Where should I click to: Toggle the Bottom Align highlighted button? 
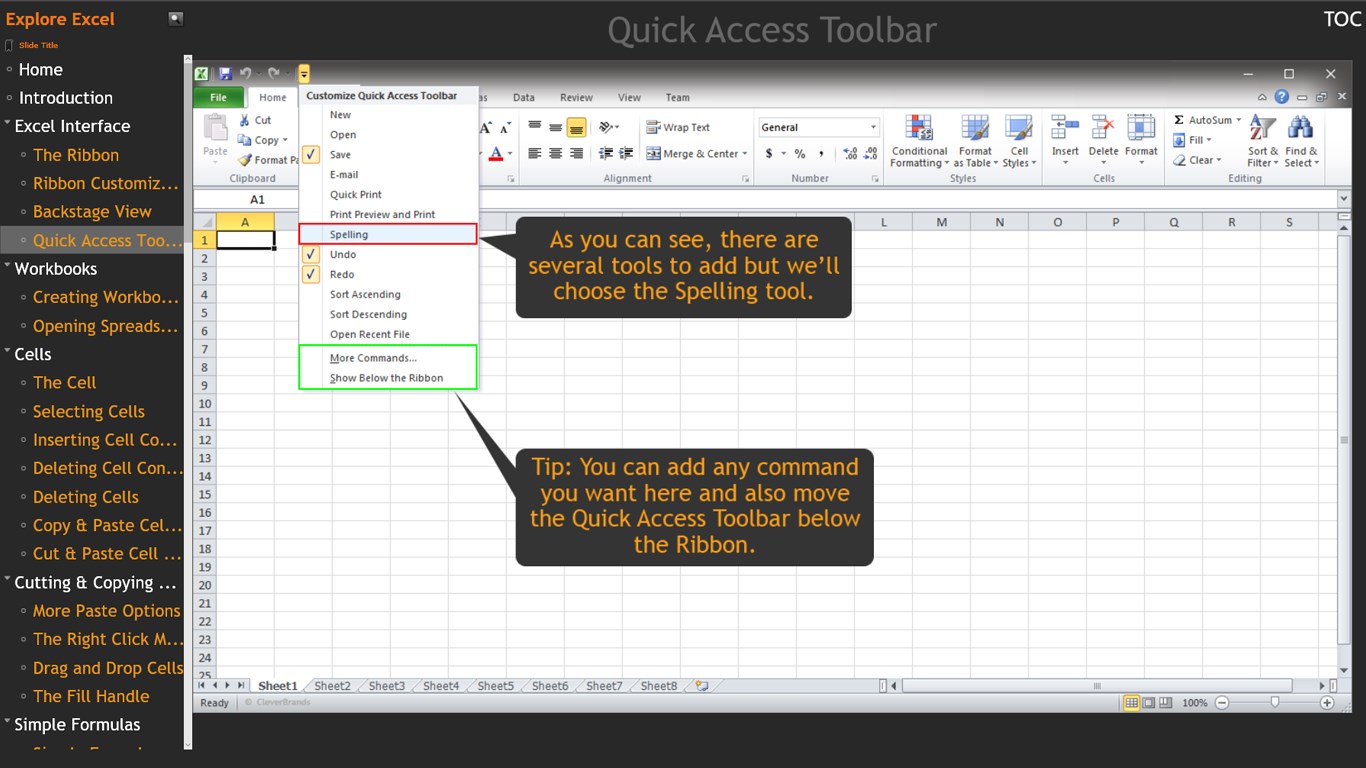coord(576,127)
